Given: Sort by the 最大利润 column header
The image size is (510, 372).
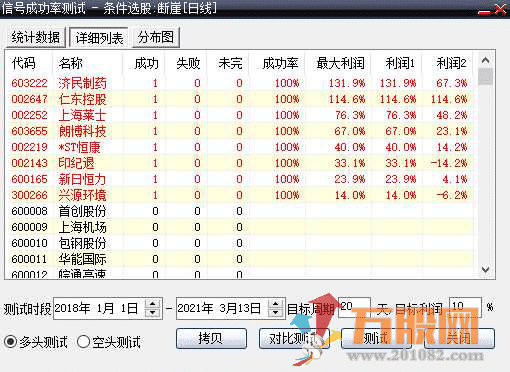Looking at the screenshot, I should 339,63.
